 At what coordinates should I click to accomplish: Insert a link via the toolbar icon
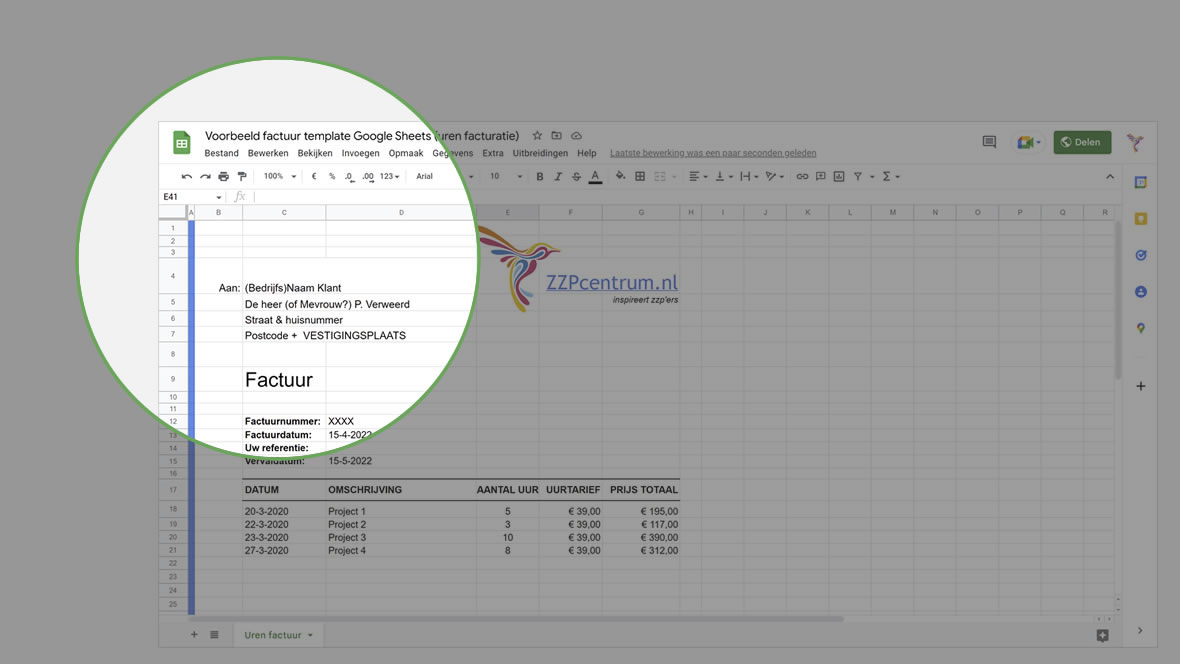click(802, 176)
